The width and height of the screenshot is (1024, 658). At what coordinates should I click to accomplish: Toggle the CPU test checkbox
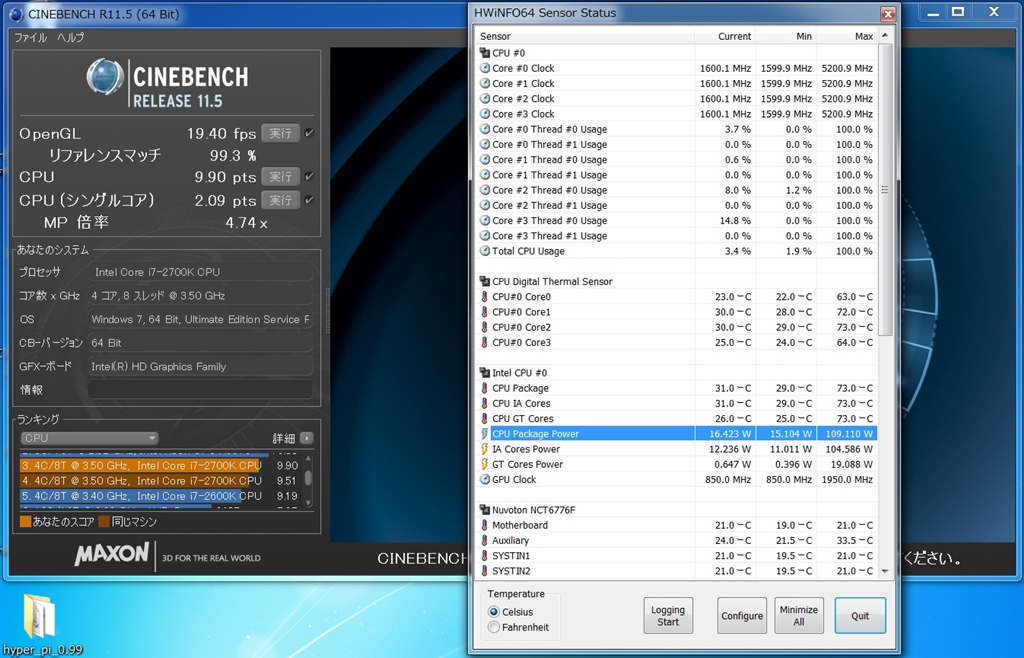click(x=309, y=176)
